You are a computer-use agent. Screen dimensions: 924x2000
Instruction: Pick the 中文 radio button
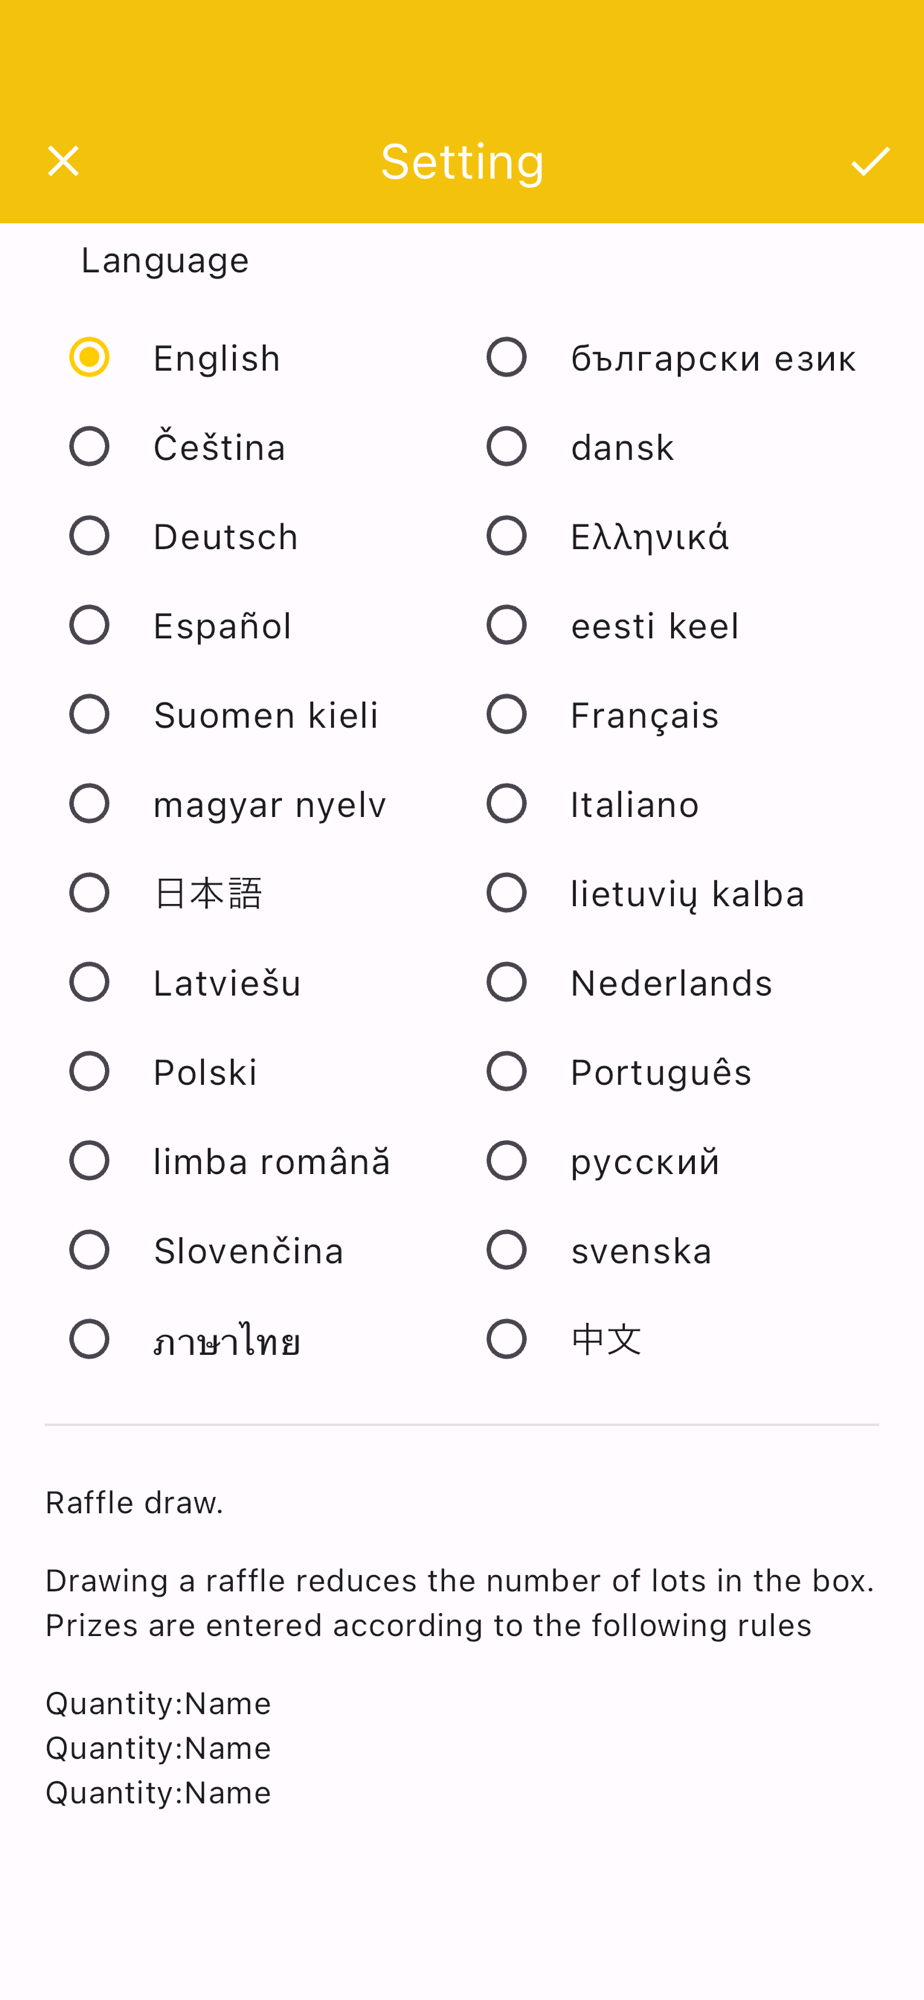tap(507, 1339)
